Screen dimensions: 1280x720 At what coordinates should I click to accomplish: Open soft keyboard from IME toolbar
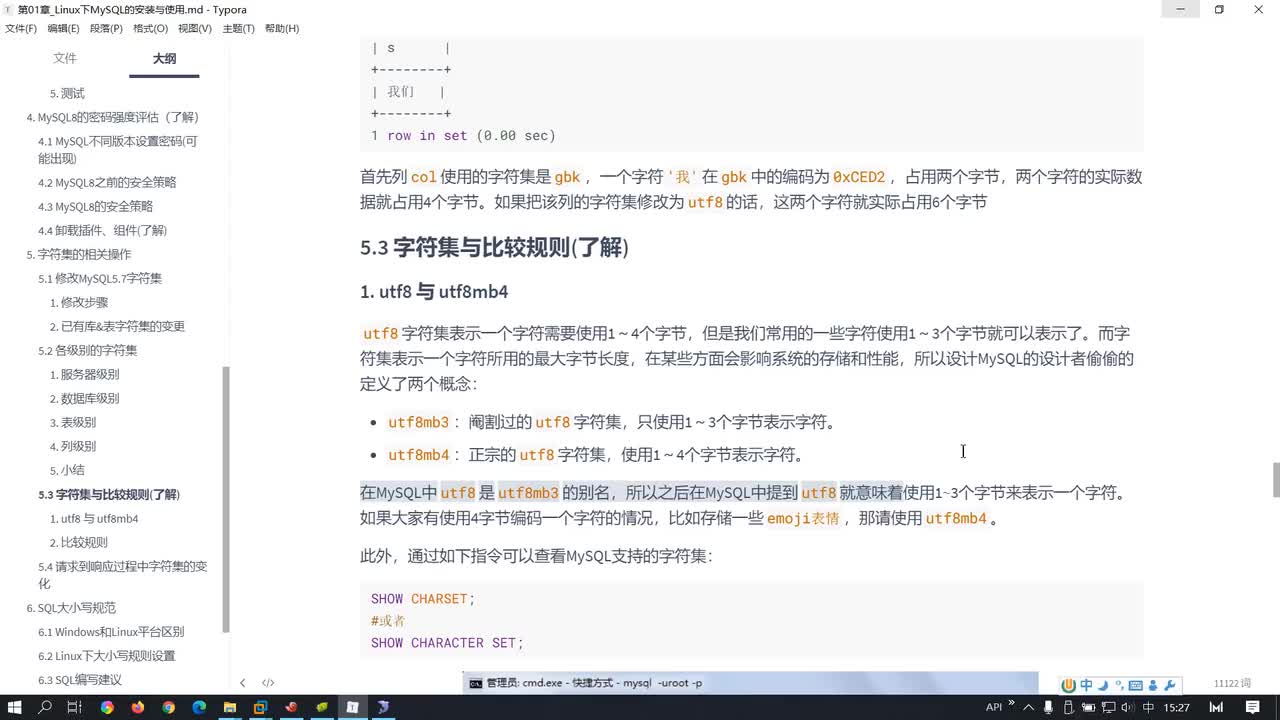[x=1135, y=685]
